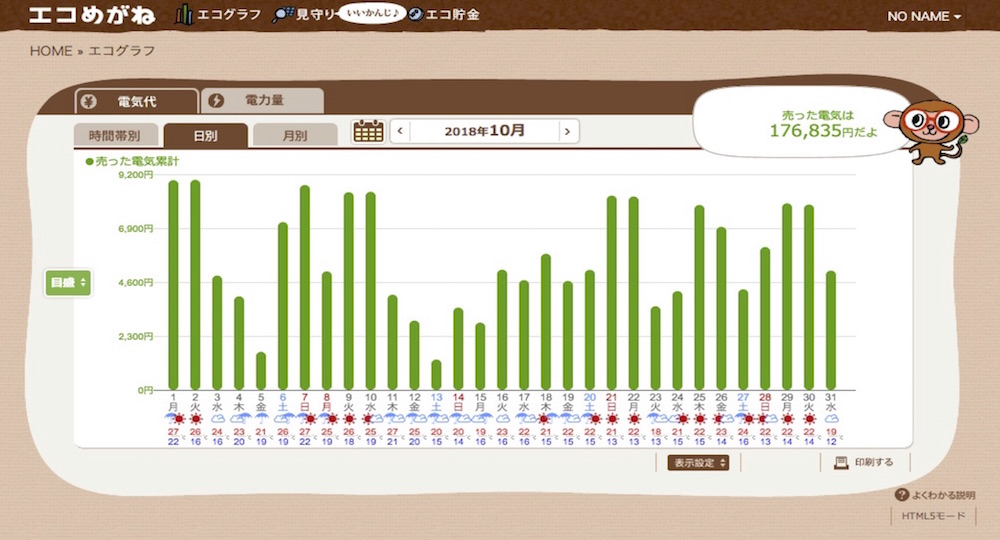
Task: Select the 時間帯別 tab
Action: tap(114, 136)
